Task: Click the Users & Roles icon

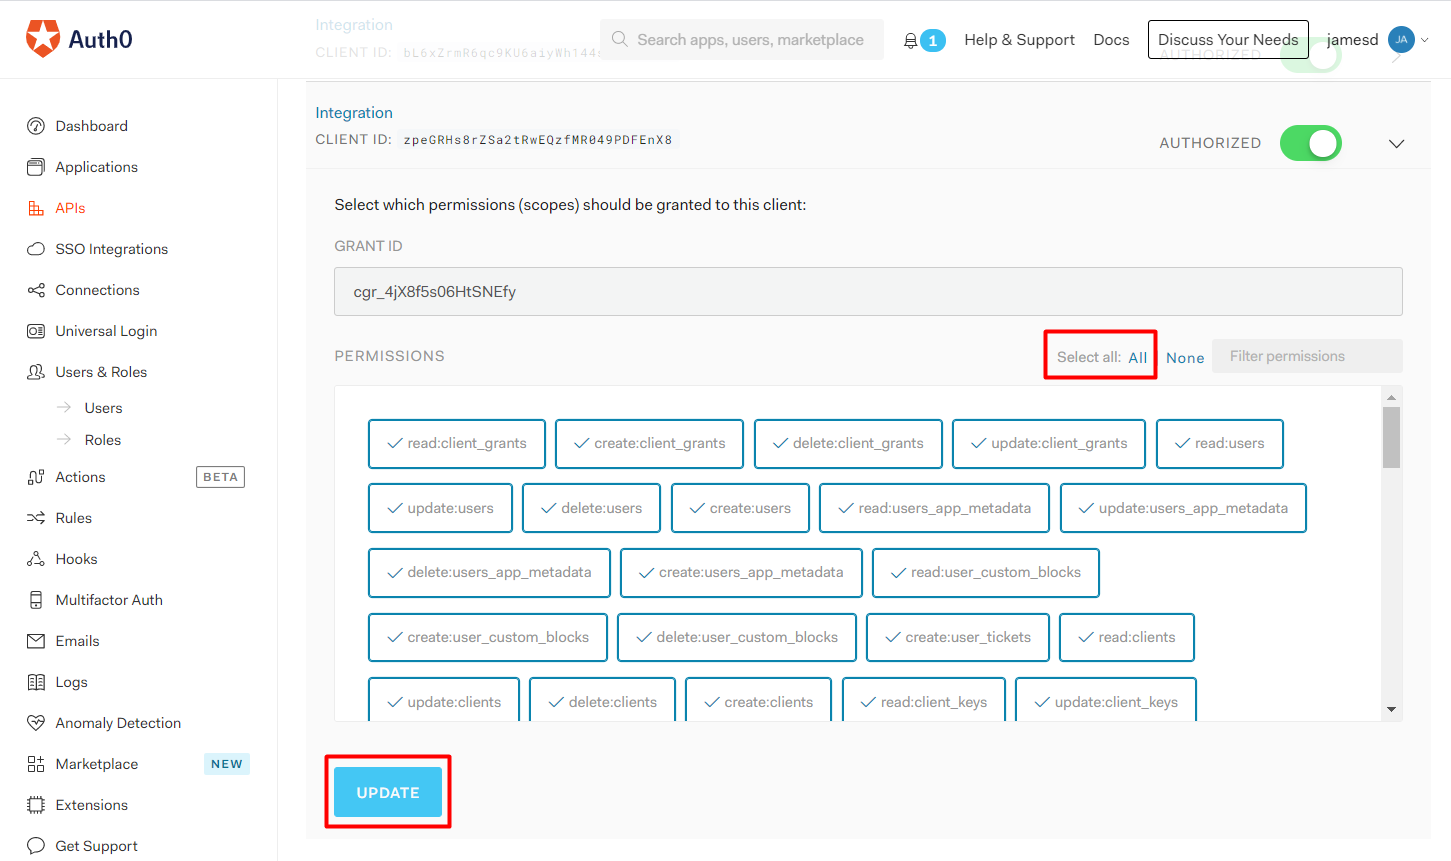Action: point(36,372)
